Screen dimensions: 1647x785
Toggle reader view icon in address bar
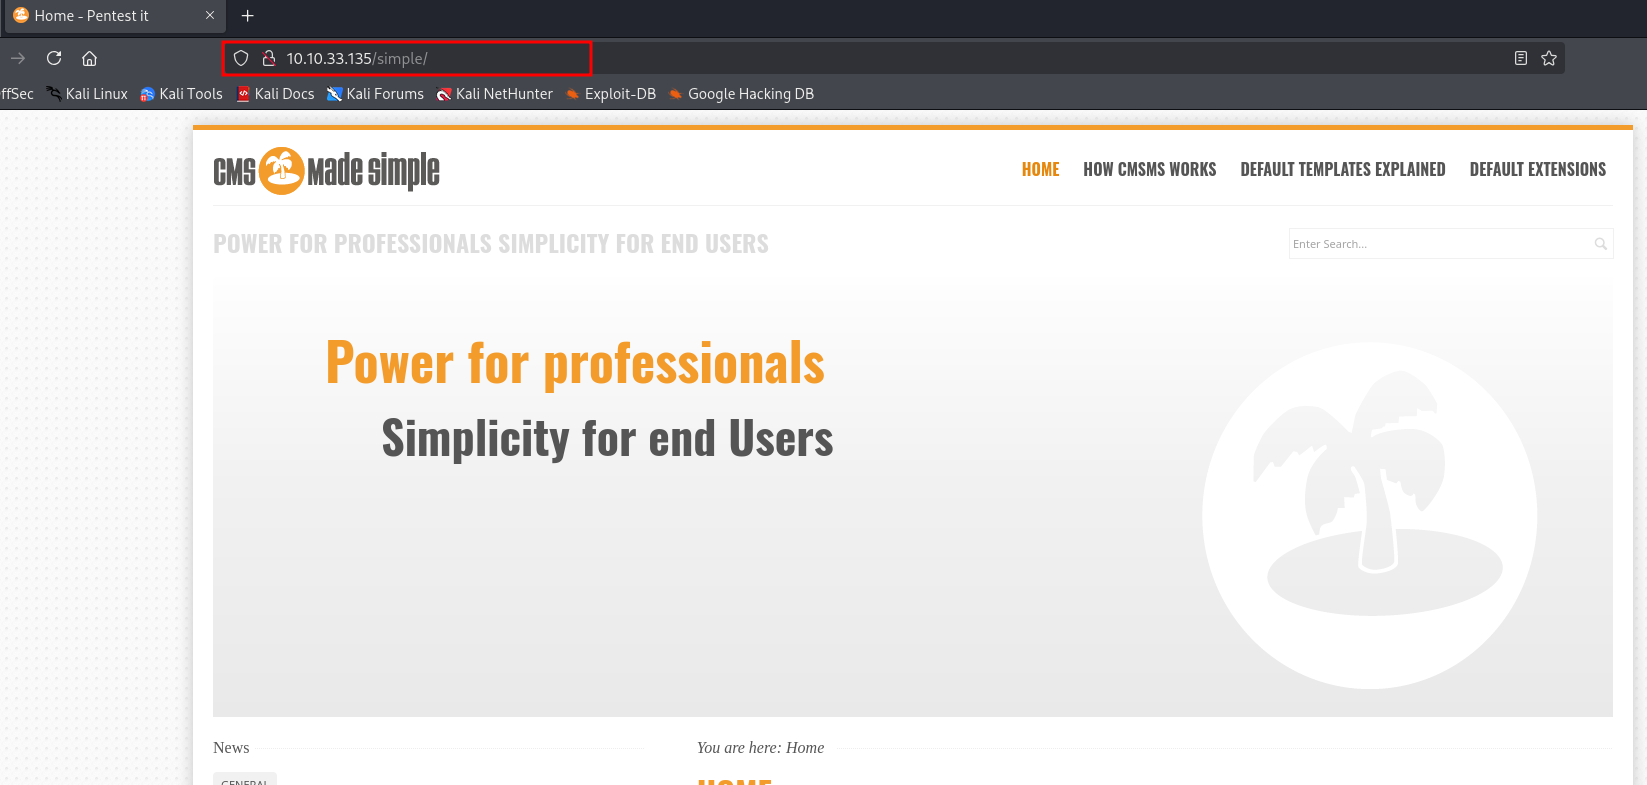coord(1521,58)
